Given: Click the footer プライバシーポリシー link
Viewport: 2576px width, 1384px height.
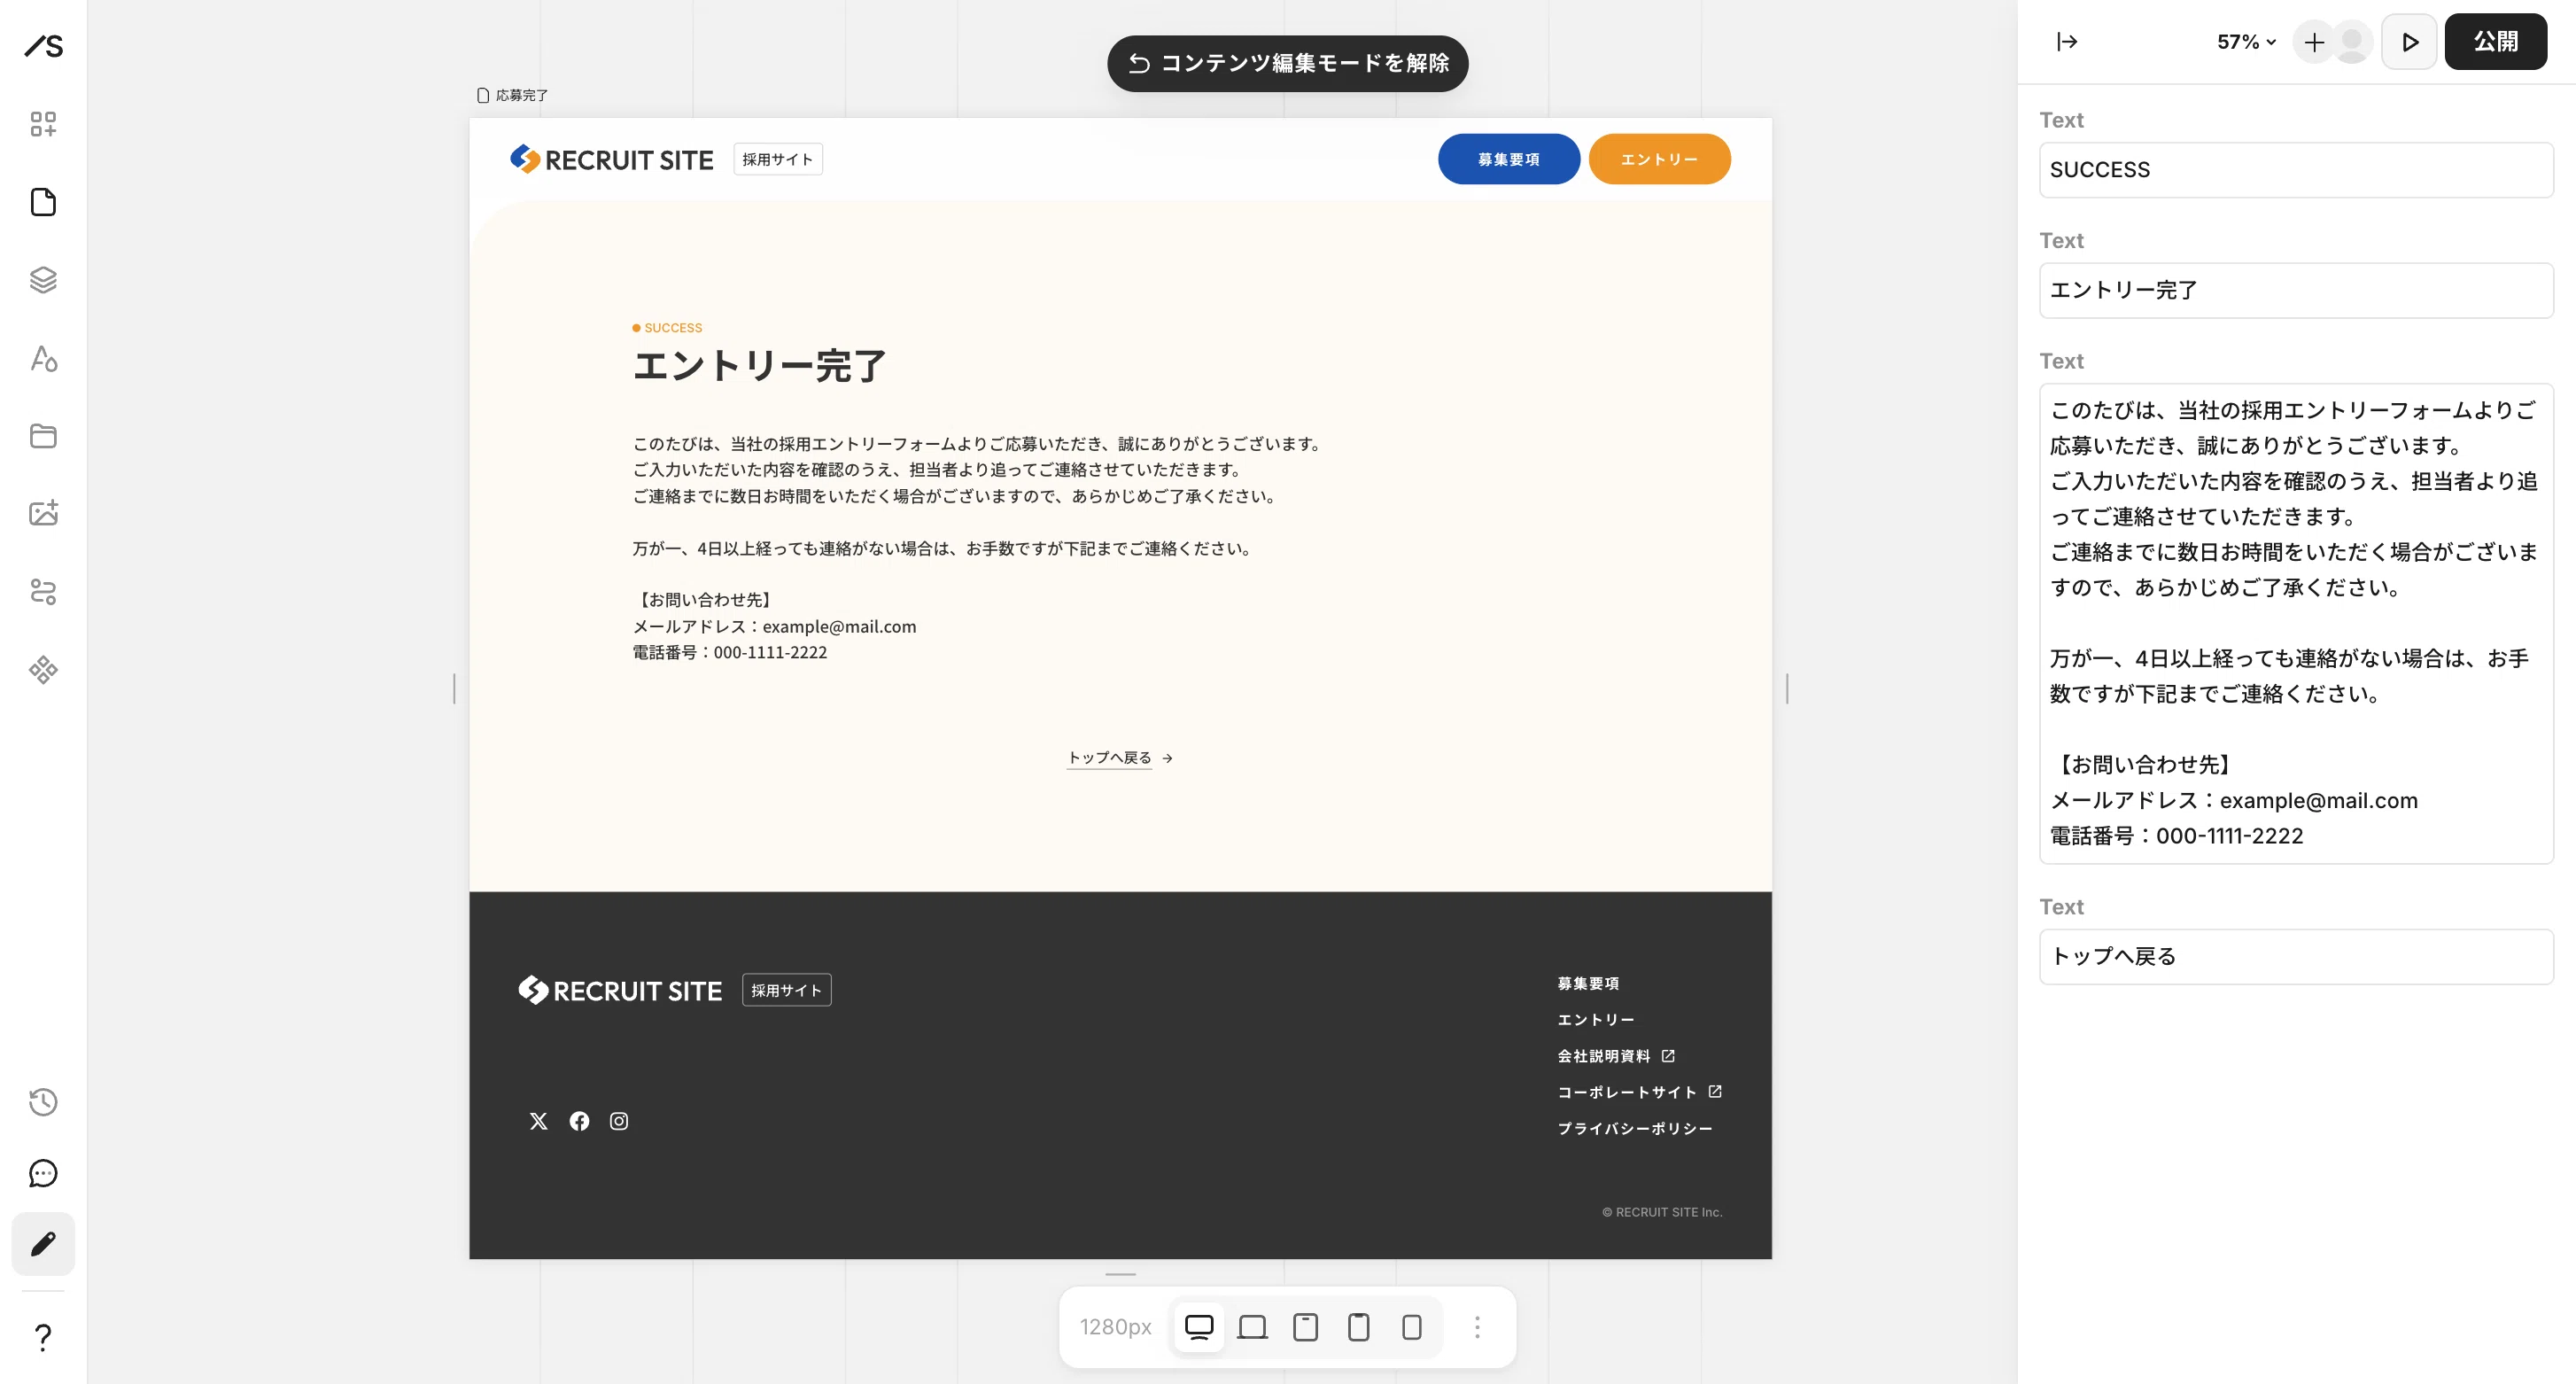Looking at the screenshot, I should point(1634,1128).
